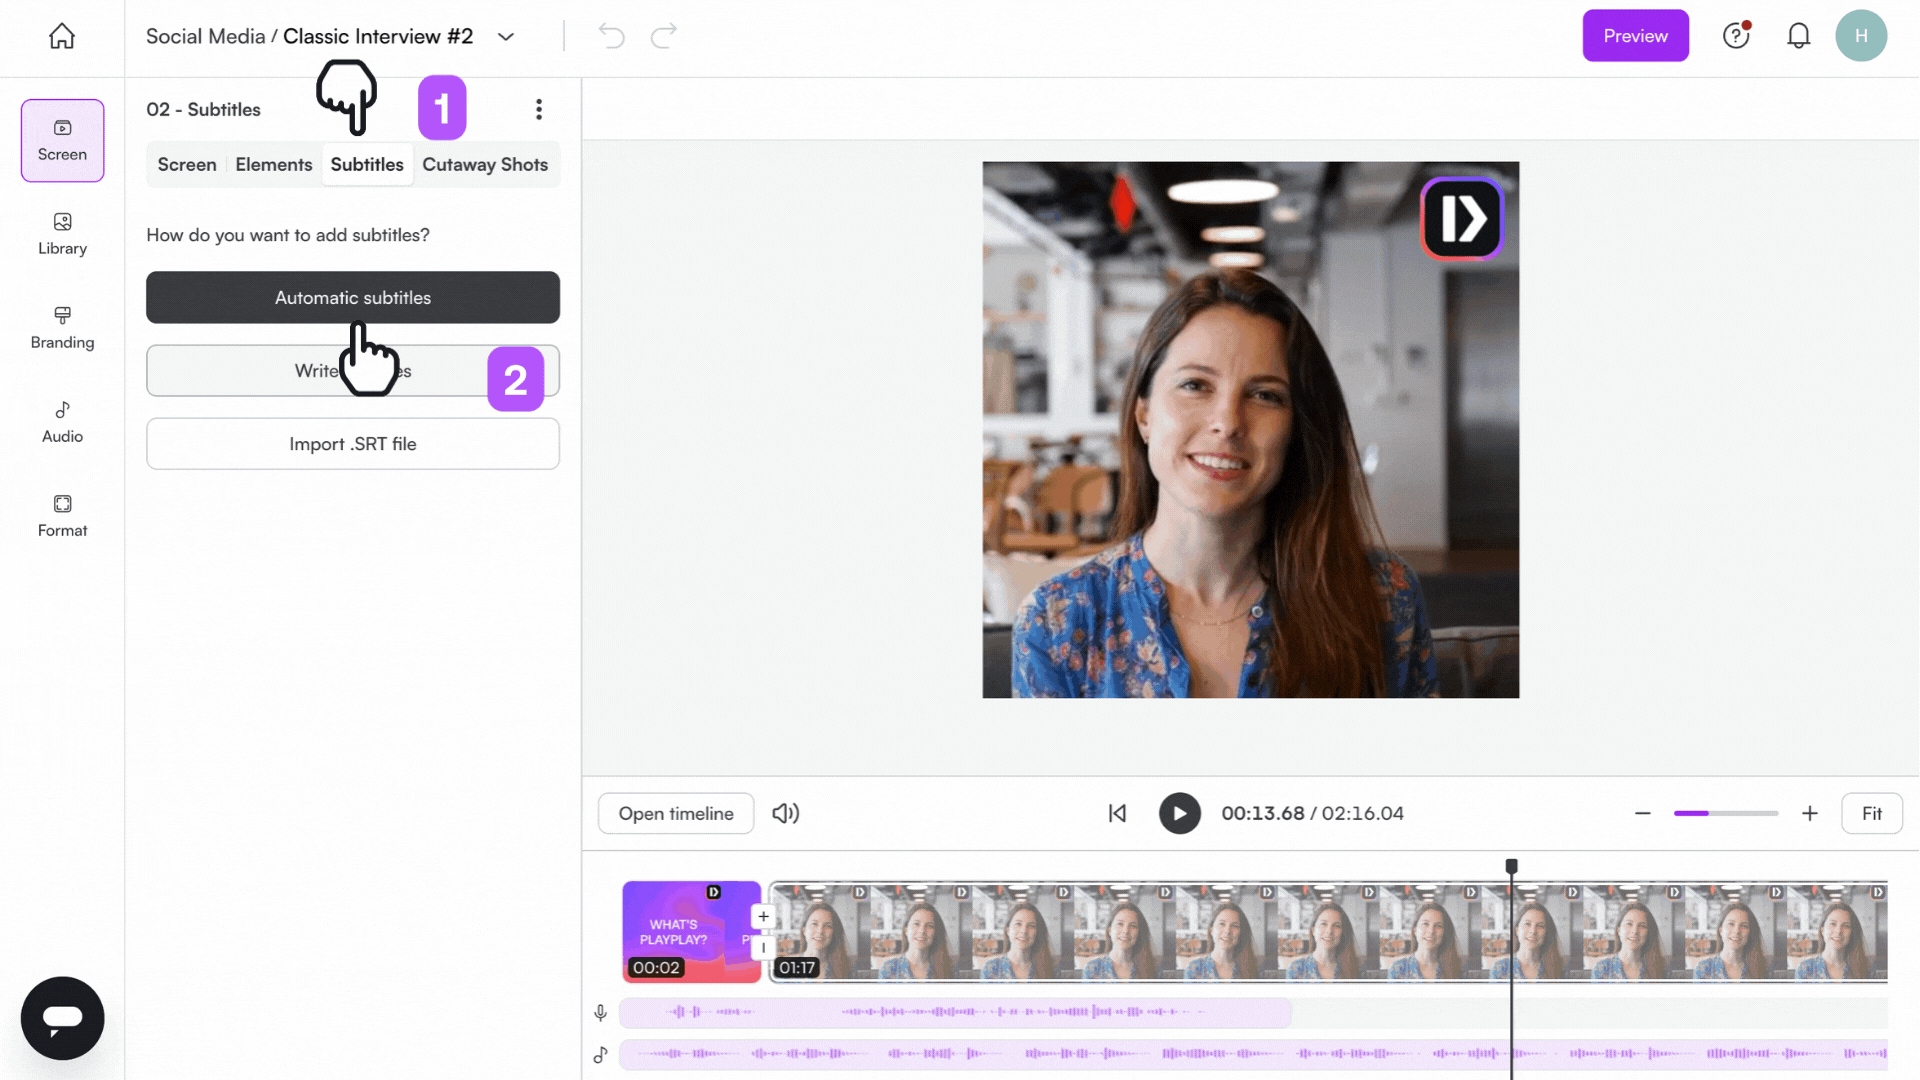
Task: Open the Home page
Action: (61, 36)
